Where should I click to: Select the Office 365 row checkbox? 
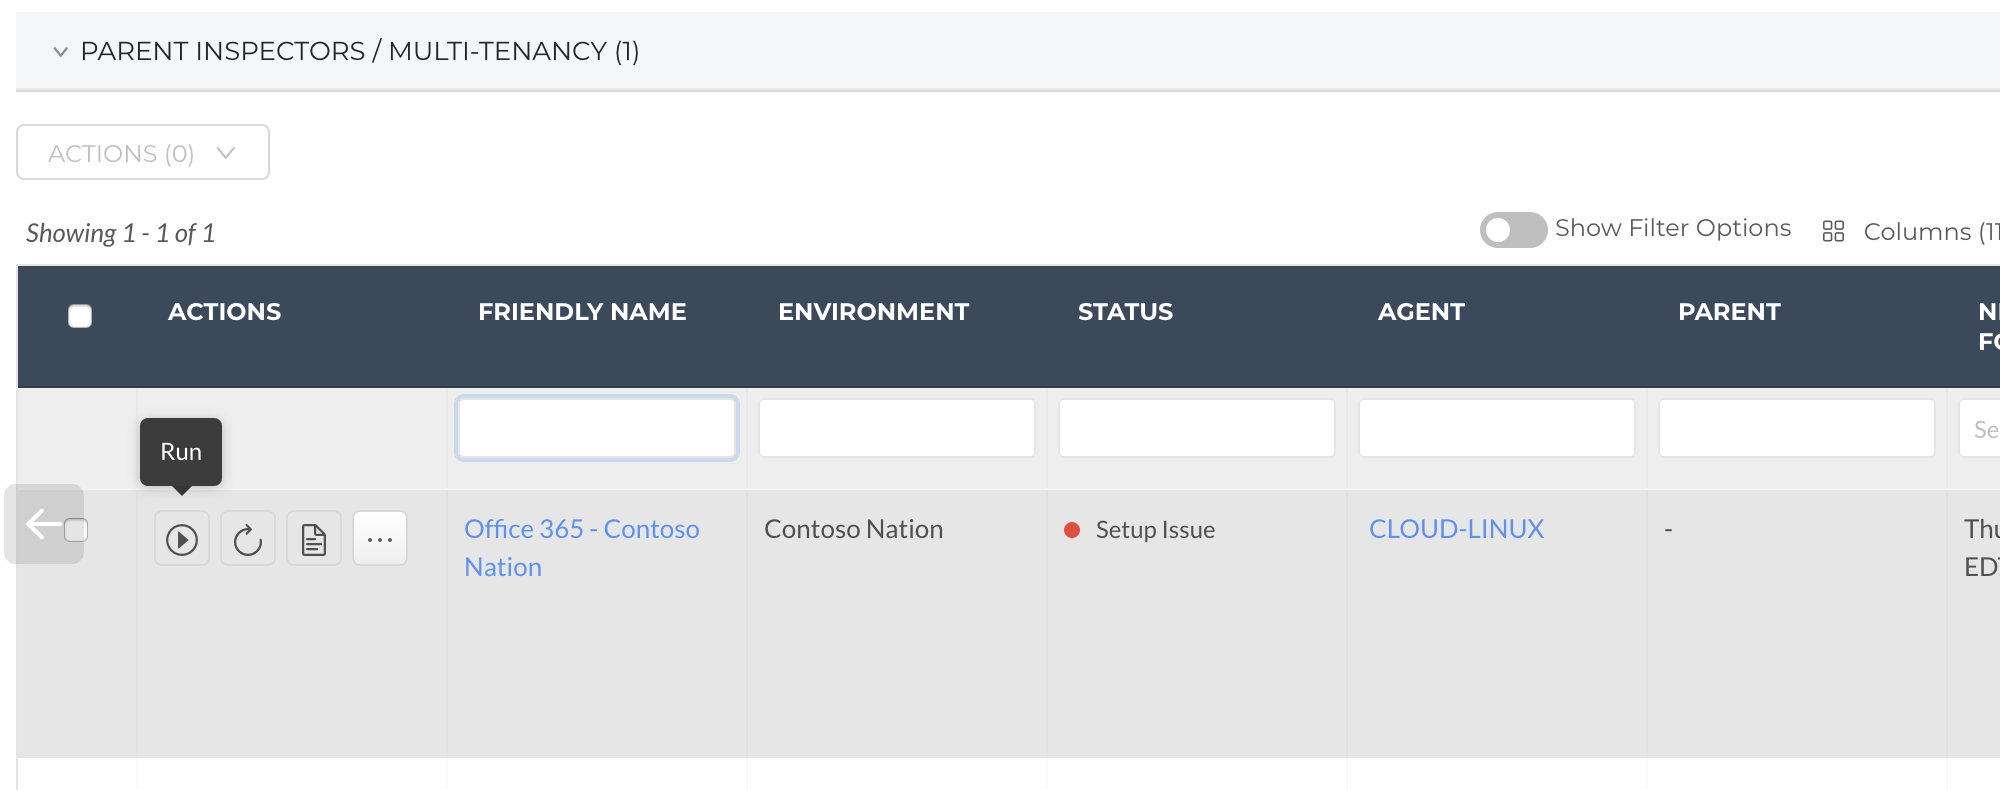tap(76, 530)
